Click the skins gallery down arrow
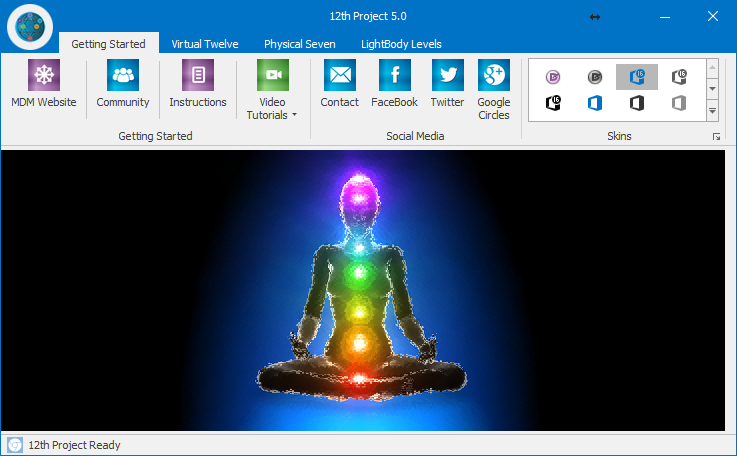 pos(713,89)
